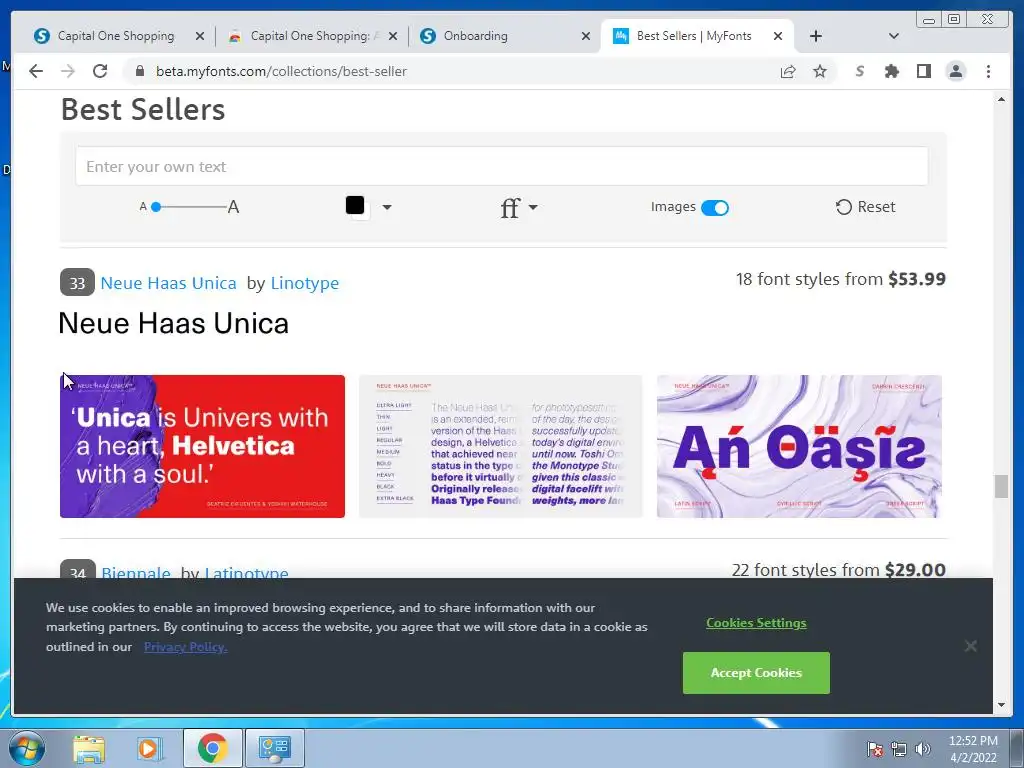
Task: Open the Capital One Shopping extension icon
Action: point(860,71)
